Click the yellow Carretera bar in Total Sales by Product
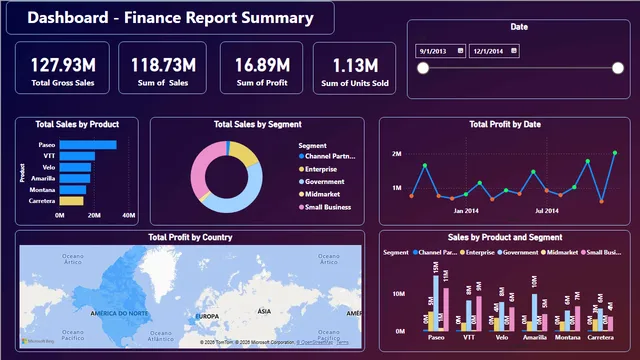The height and width of the screenshot is (360, 640). (71, 201)
